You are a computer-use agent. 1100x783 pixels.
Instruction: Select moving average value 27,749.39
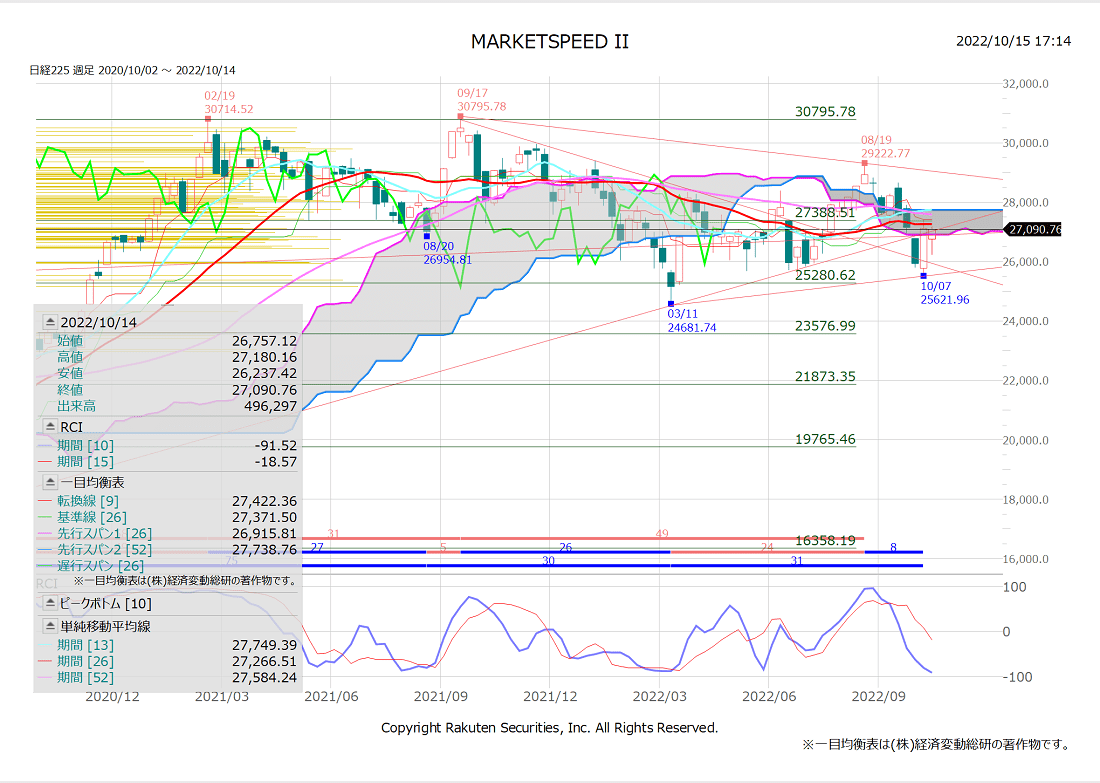pyautogui.click(x=264, y=645)
